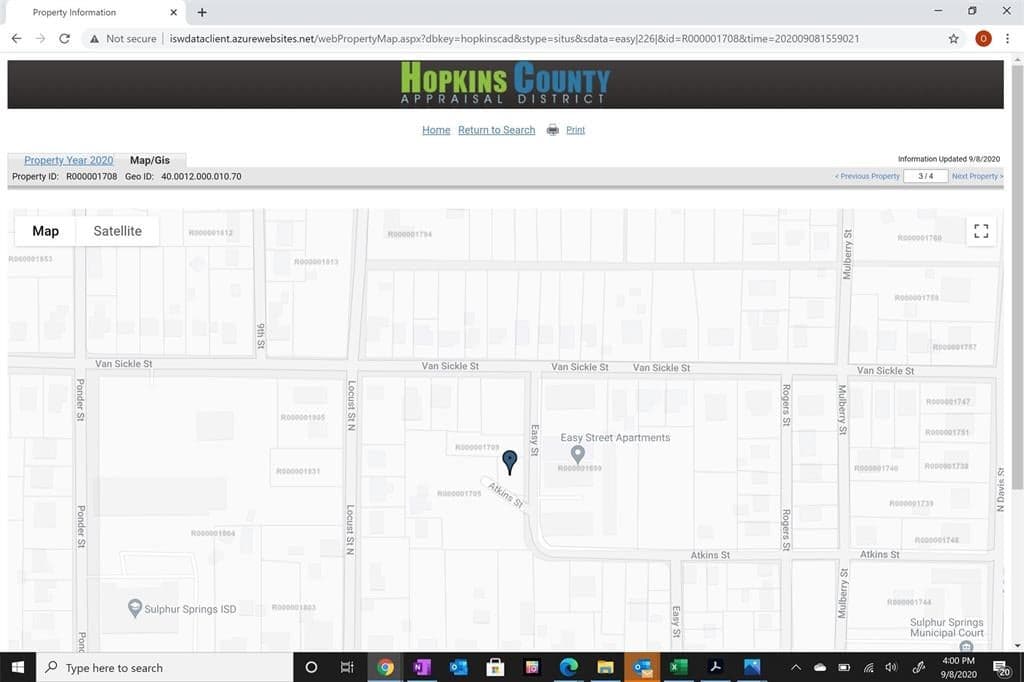Image resolution: width=1024 pixels, height=682 pixels.
Task: Open the Photos app from the taskbar
Action: pos(752,667)
